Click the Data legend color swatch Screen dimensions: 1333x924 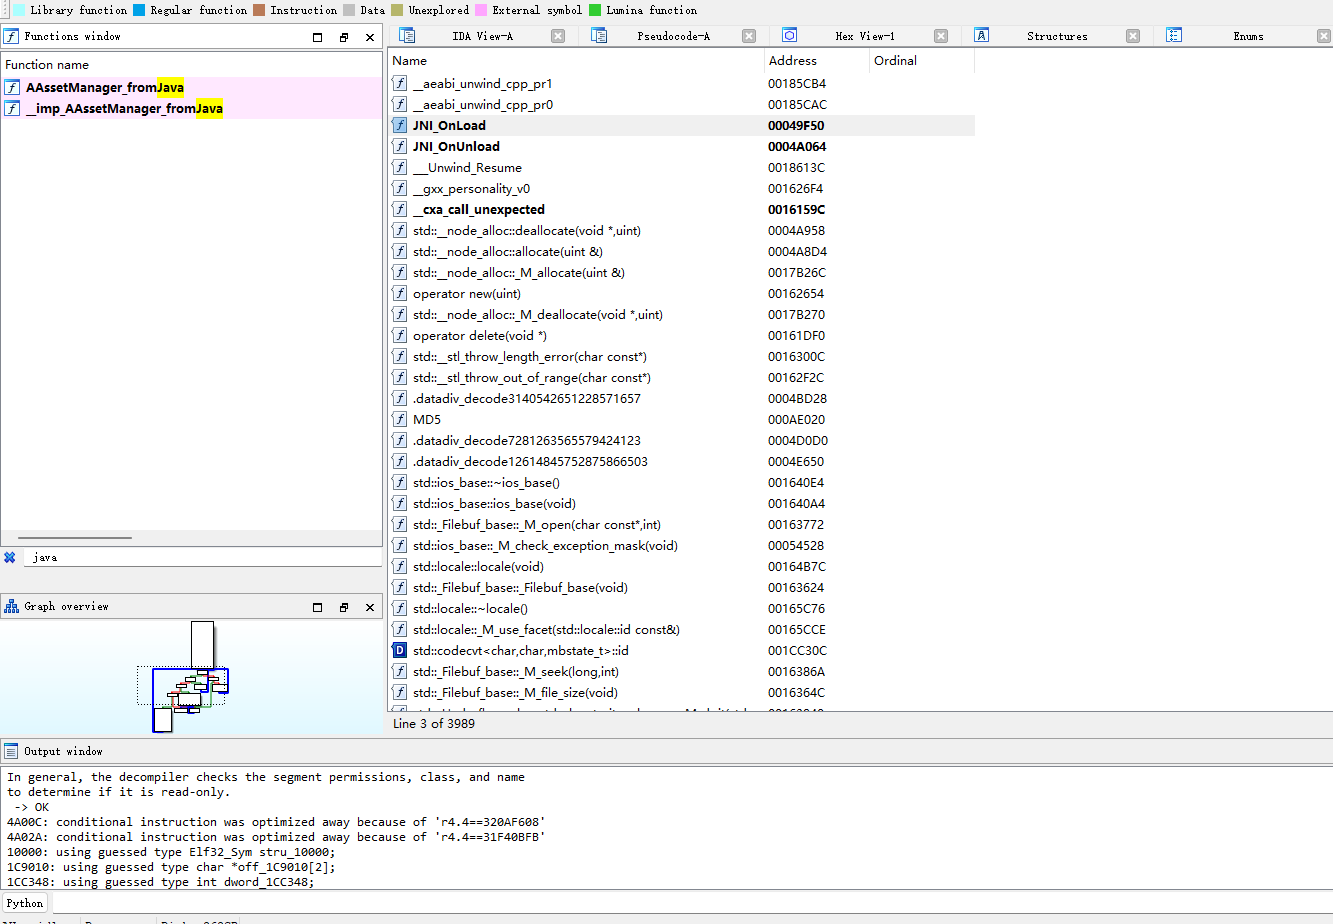[349, 10]
